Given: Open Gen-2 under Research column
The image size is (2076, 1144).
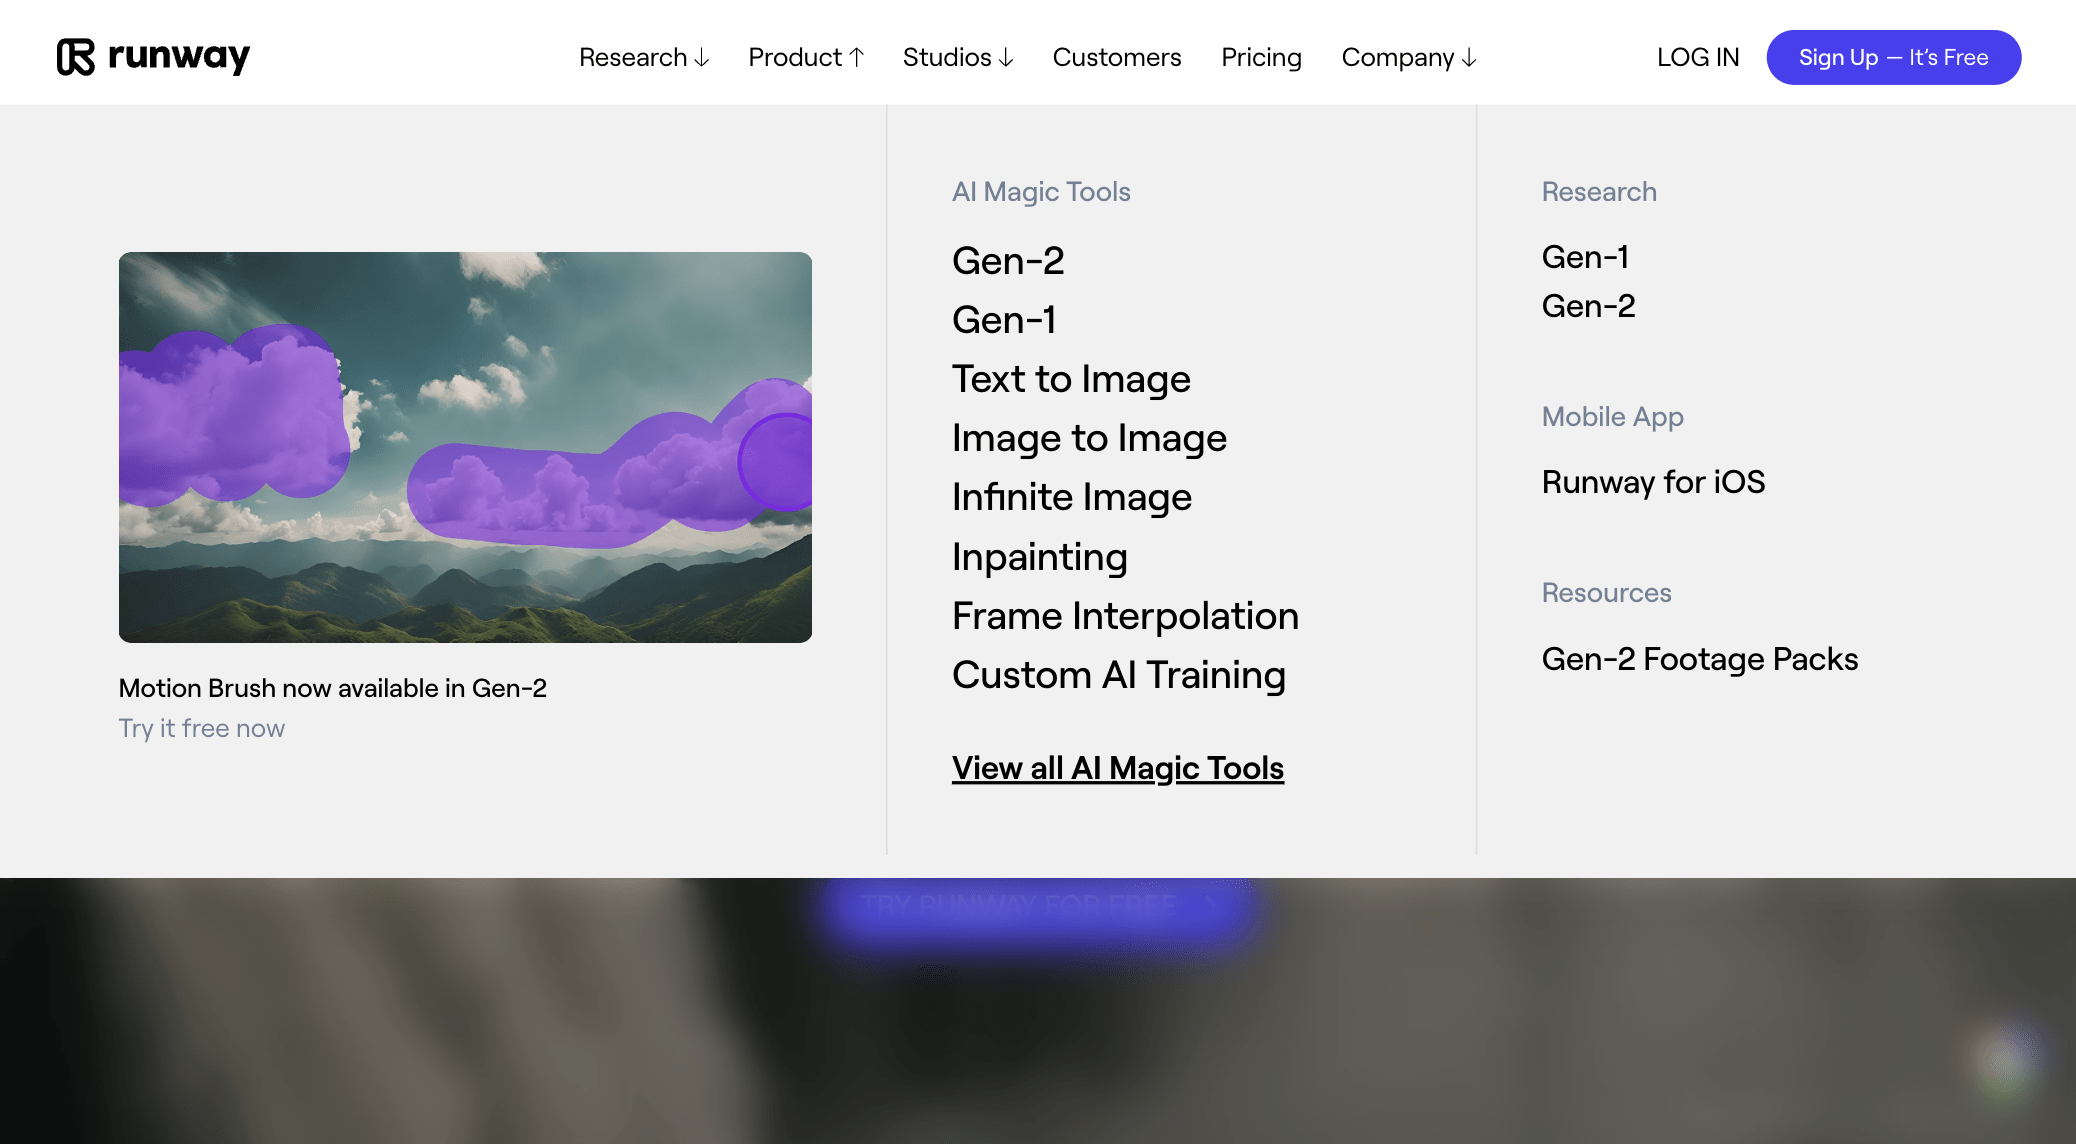Looking at the screenshot, I should click(x=1588, y=306).
